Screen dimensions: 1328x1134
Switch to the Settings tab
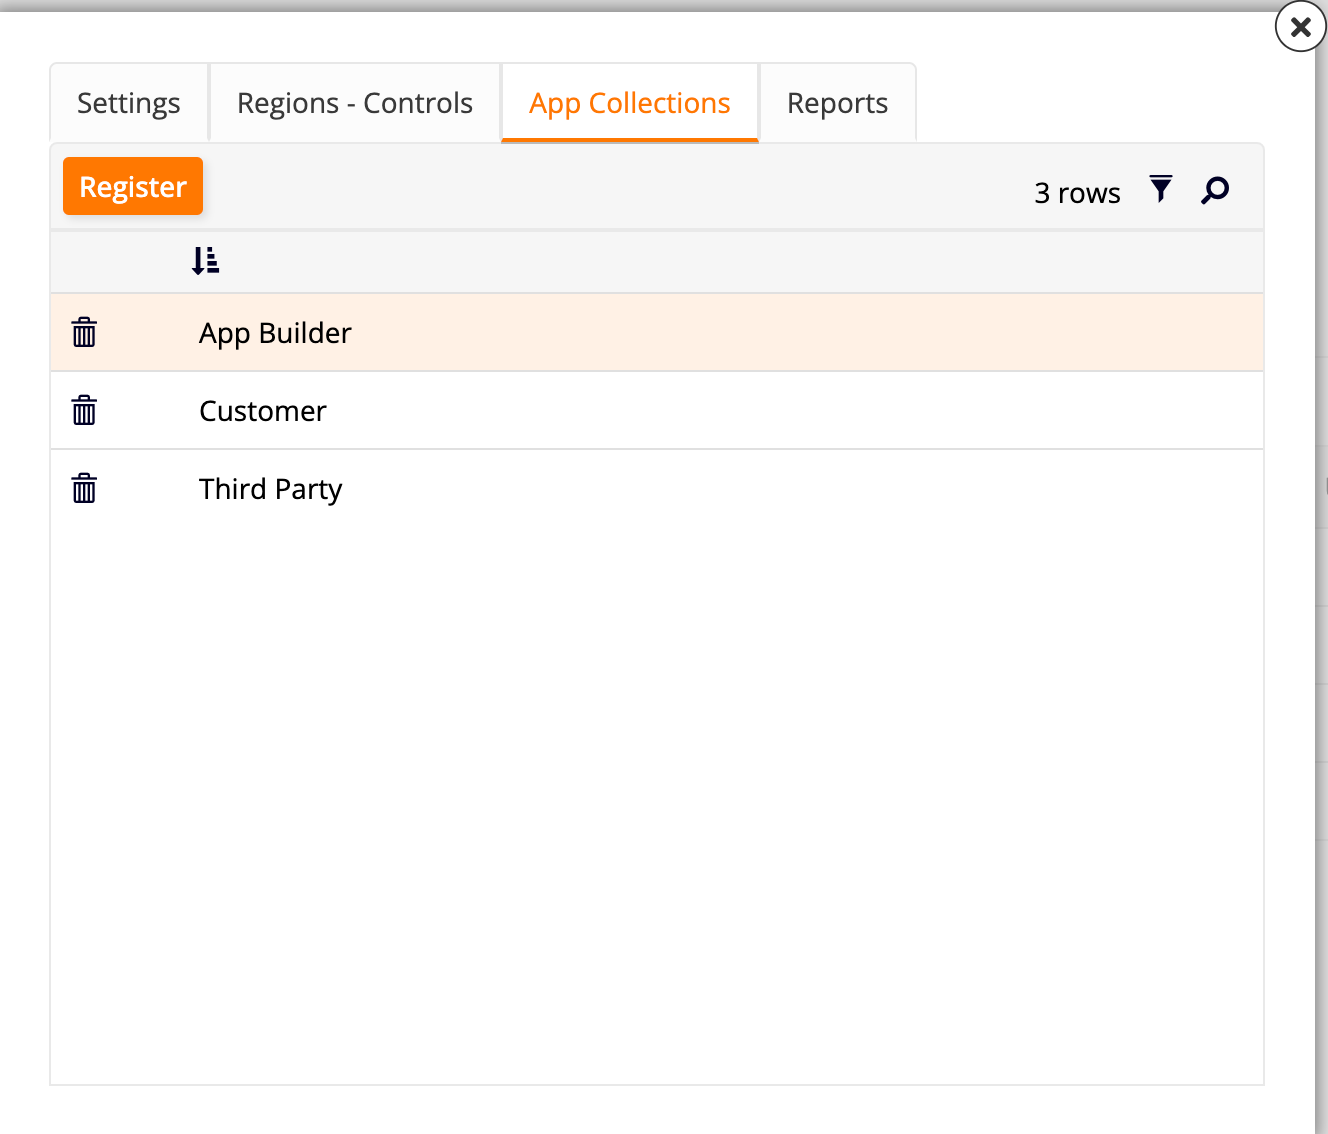[128, 102]
